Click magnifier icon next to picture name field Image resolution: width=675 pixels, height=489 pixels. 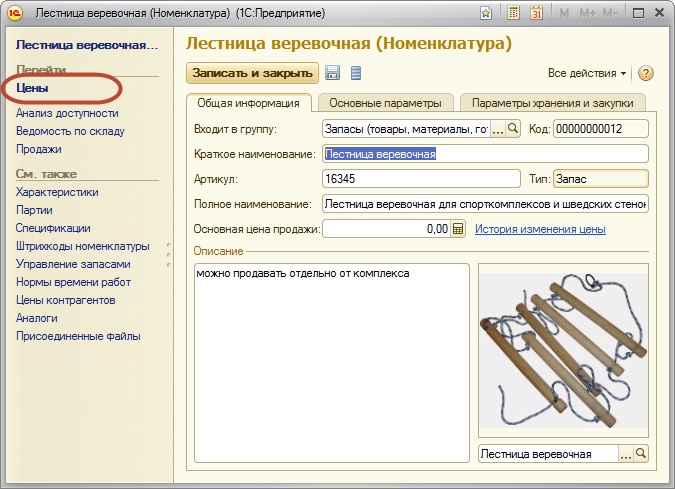[x=641, y=453]
